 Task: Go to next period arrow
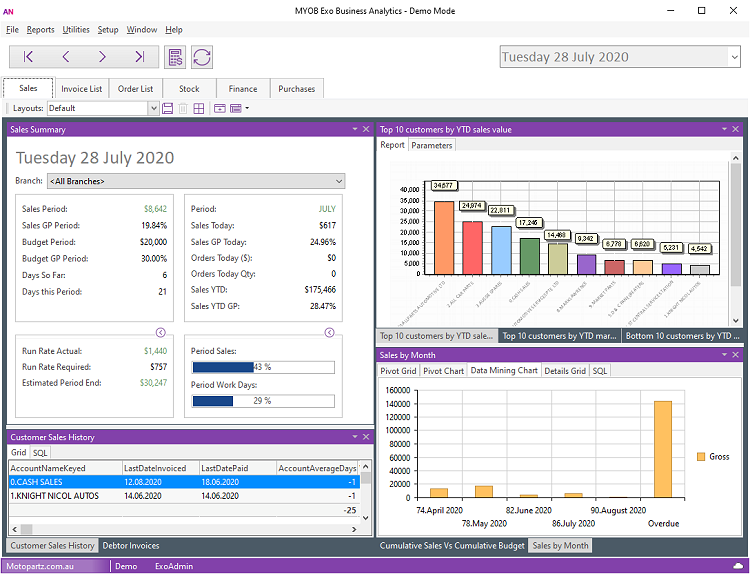[102, 57]
